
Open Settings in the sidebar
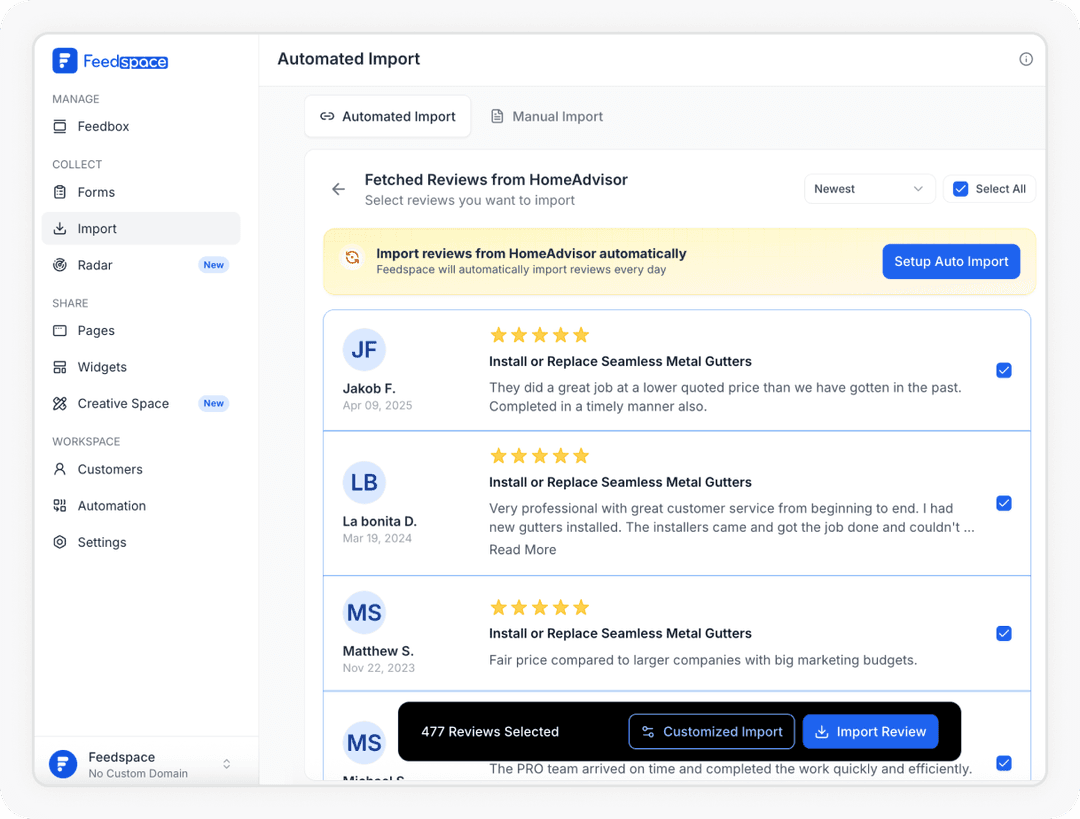pos(141,542)
